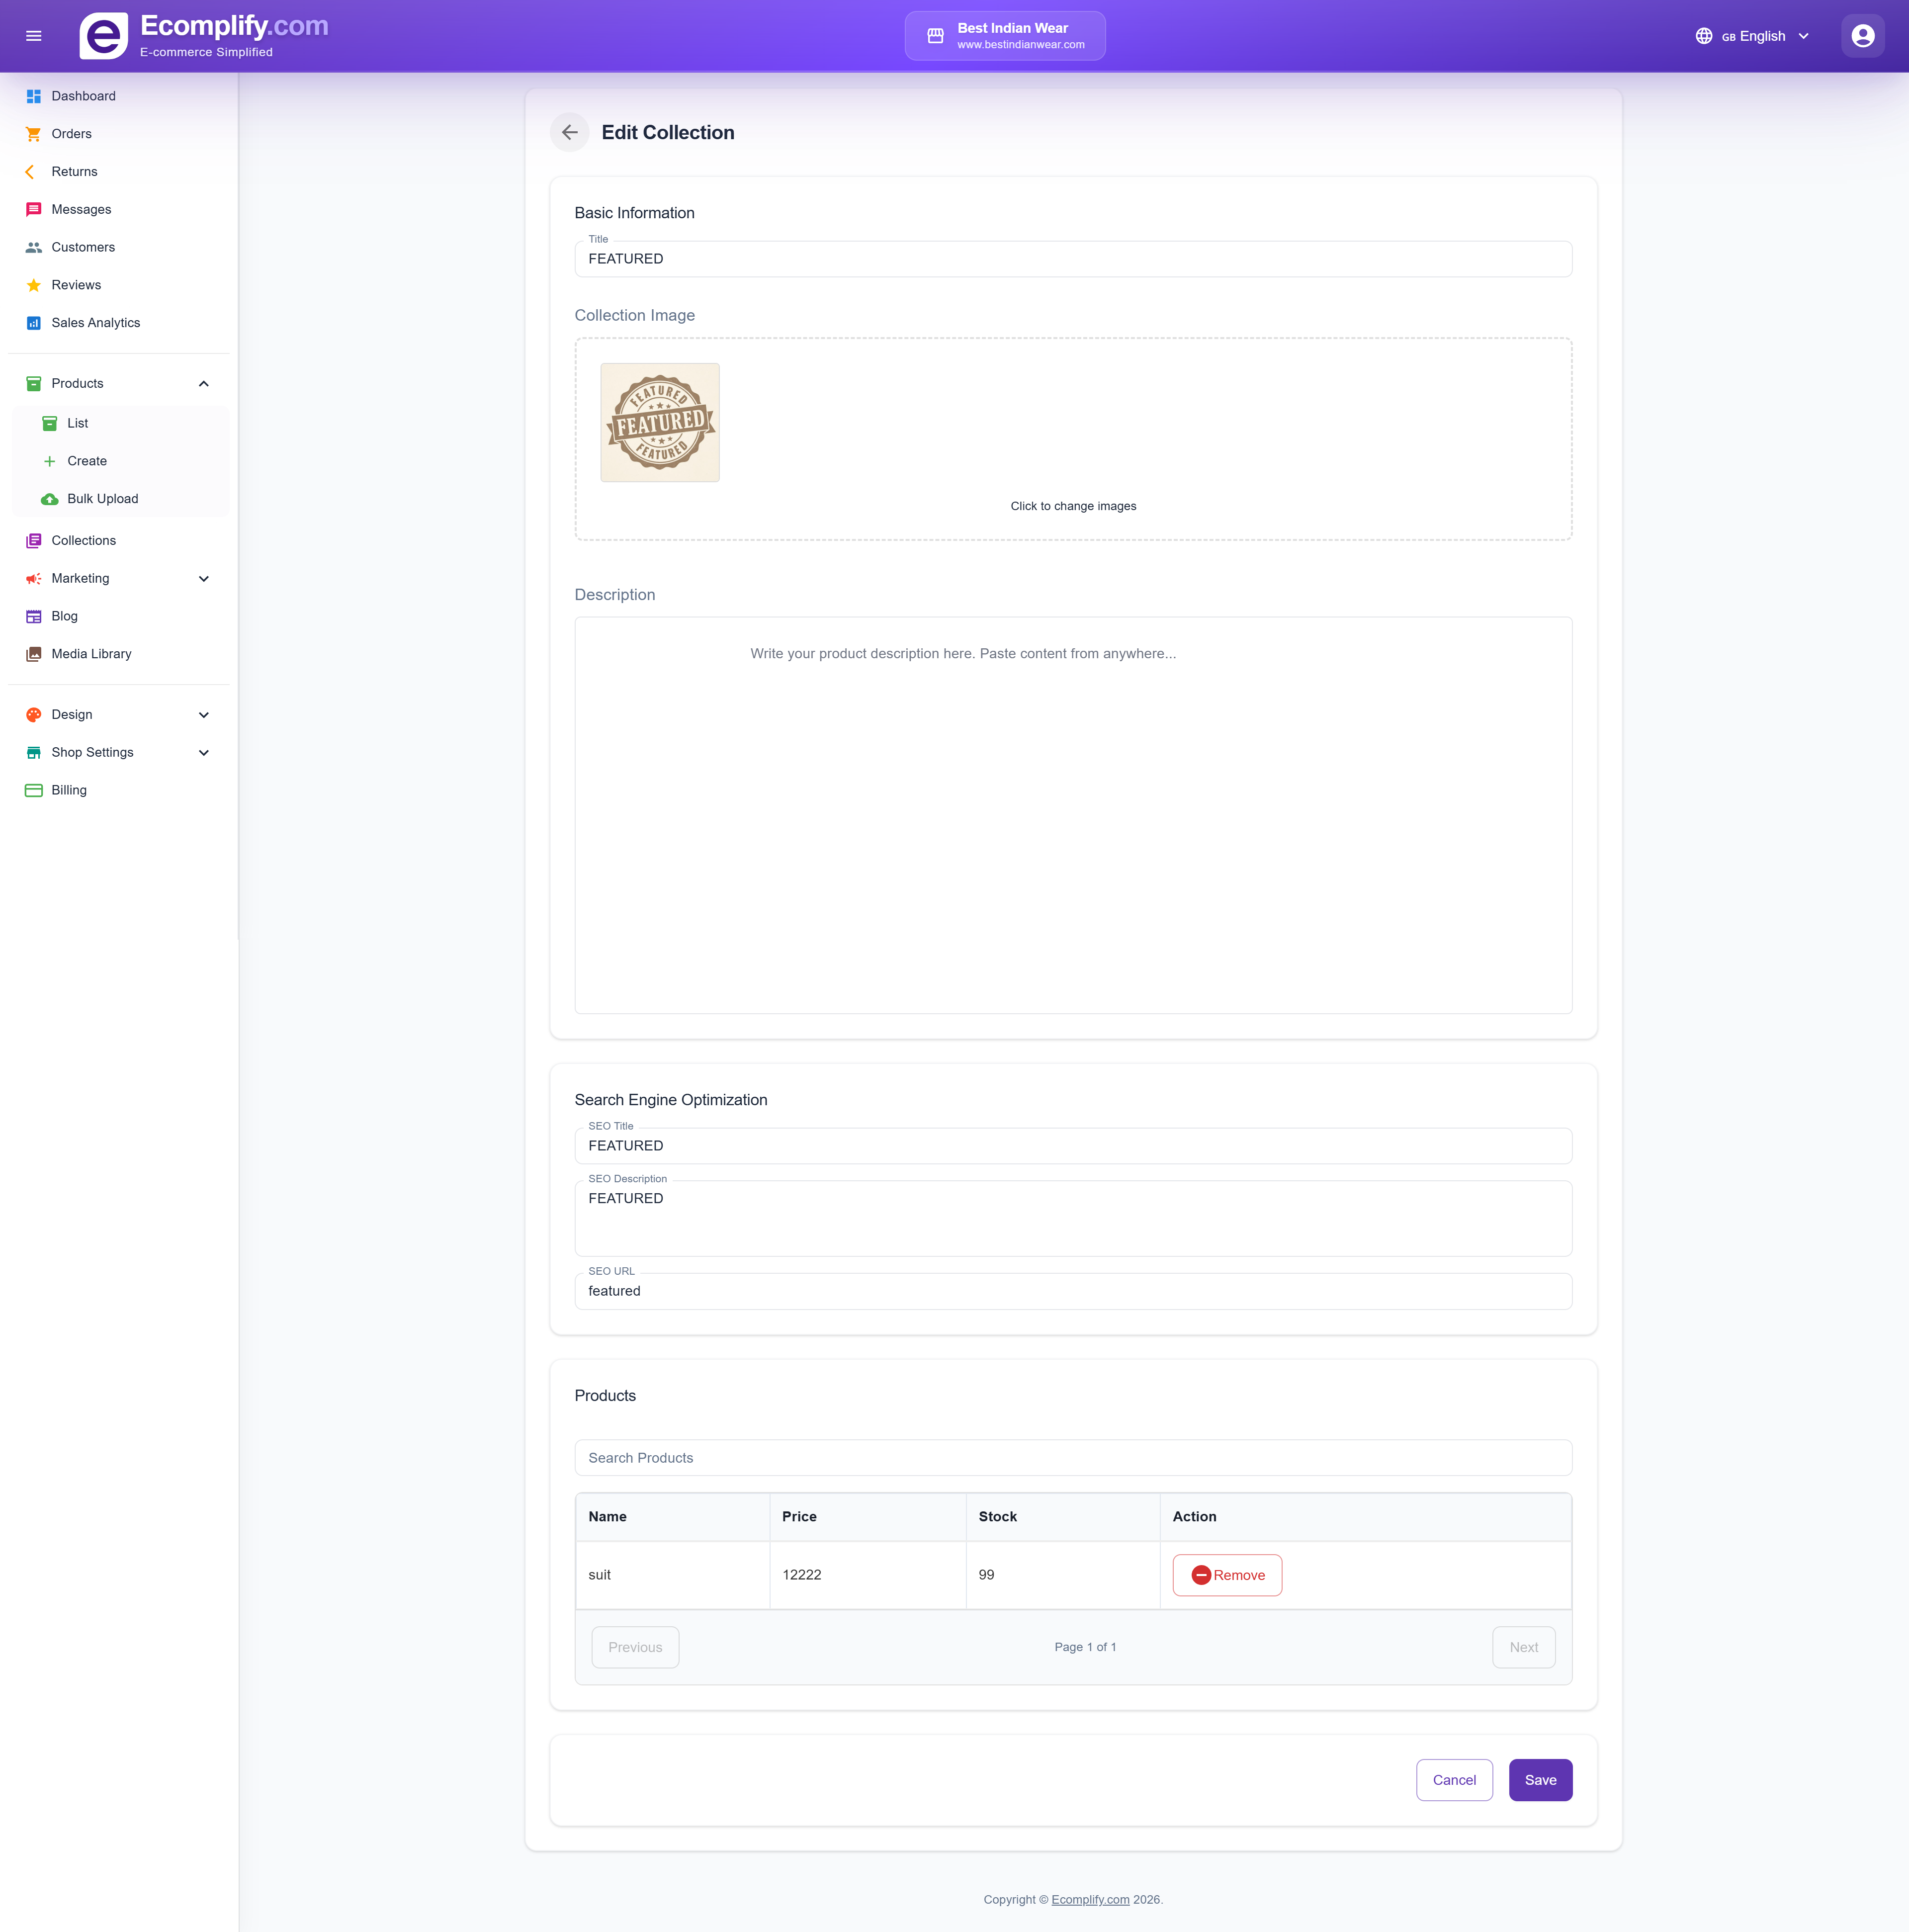This screenshot has width=1909, height=1932.
Task: Go to Sales Analytics menu item
Action: coord(95,323)
